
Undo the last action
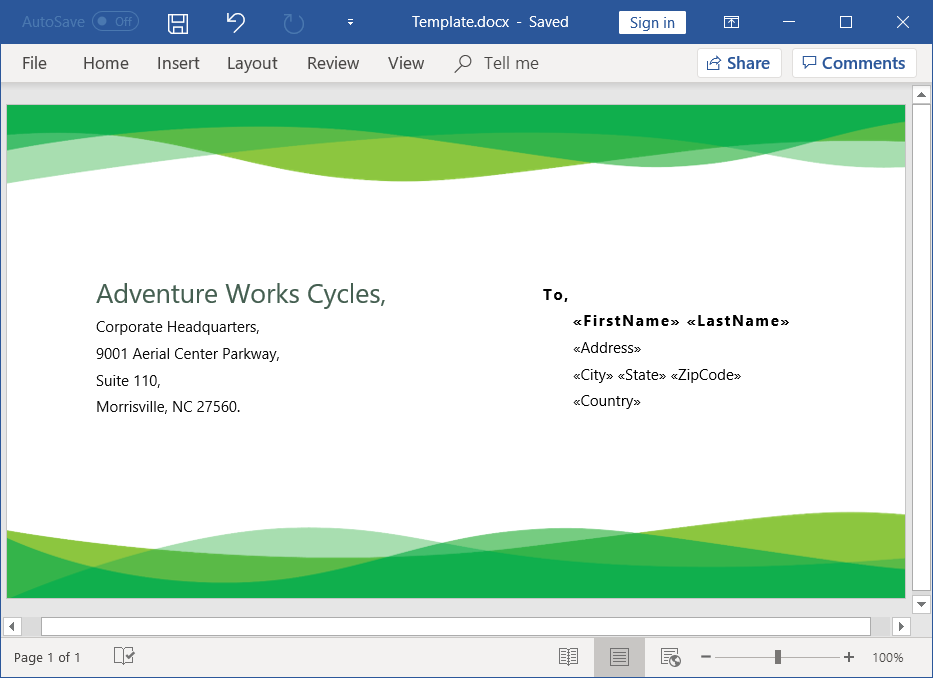[236, 22]
